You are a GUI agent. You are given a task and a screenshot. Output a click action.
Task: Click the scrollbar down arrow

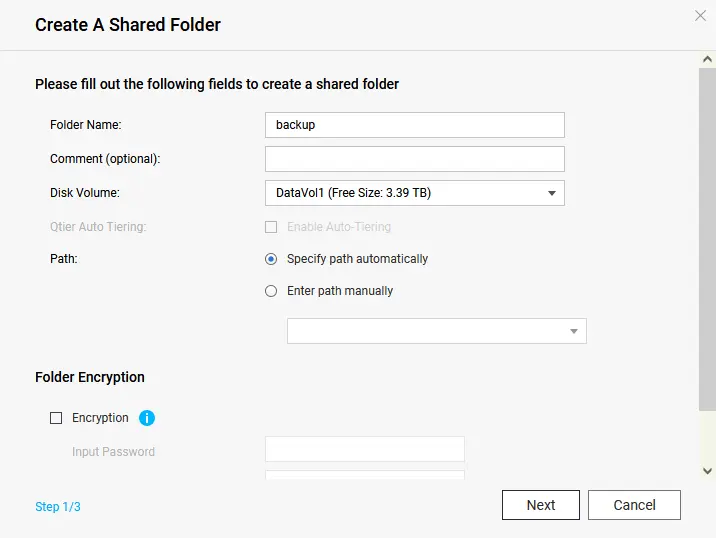coord(707,471)
